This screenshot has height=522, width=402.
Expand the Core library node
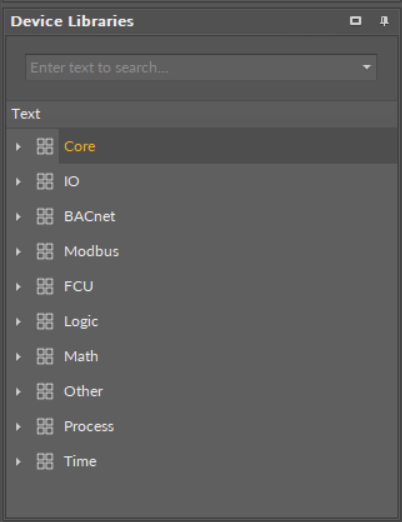pos(18,147)
